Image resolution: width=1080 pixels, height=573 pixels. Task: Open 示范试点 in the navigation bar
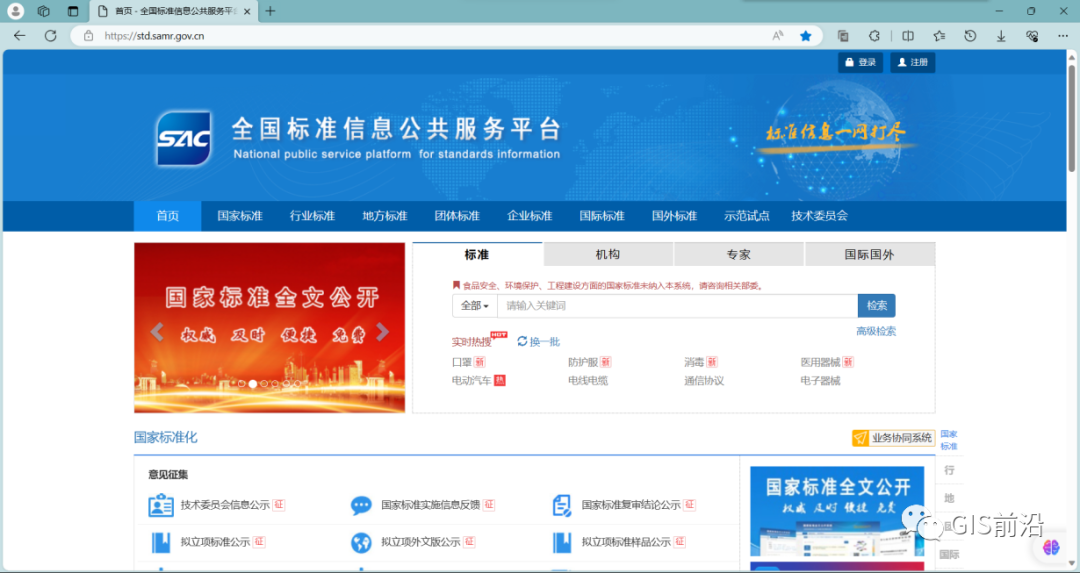(x=747, y=216)
